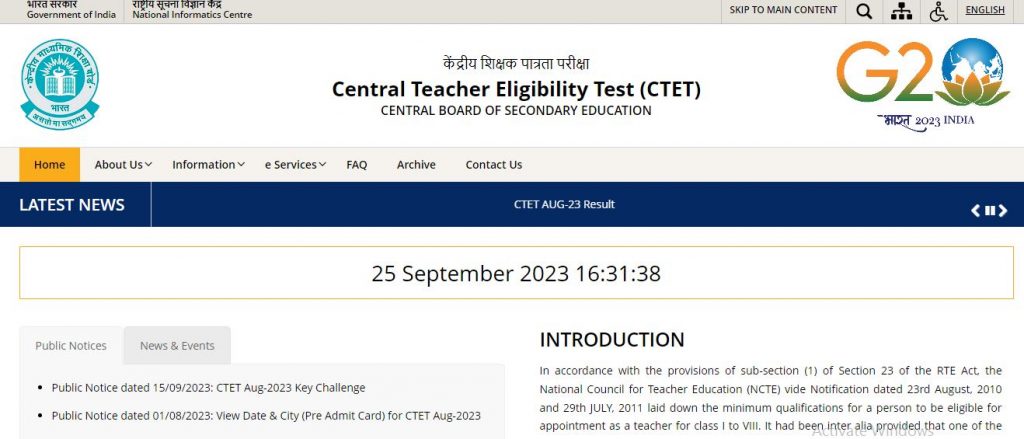Show next latest news item
This screenshot has height=439, width=1024.
click(1004, 210)
